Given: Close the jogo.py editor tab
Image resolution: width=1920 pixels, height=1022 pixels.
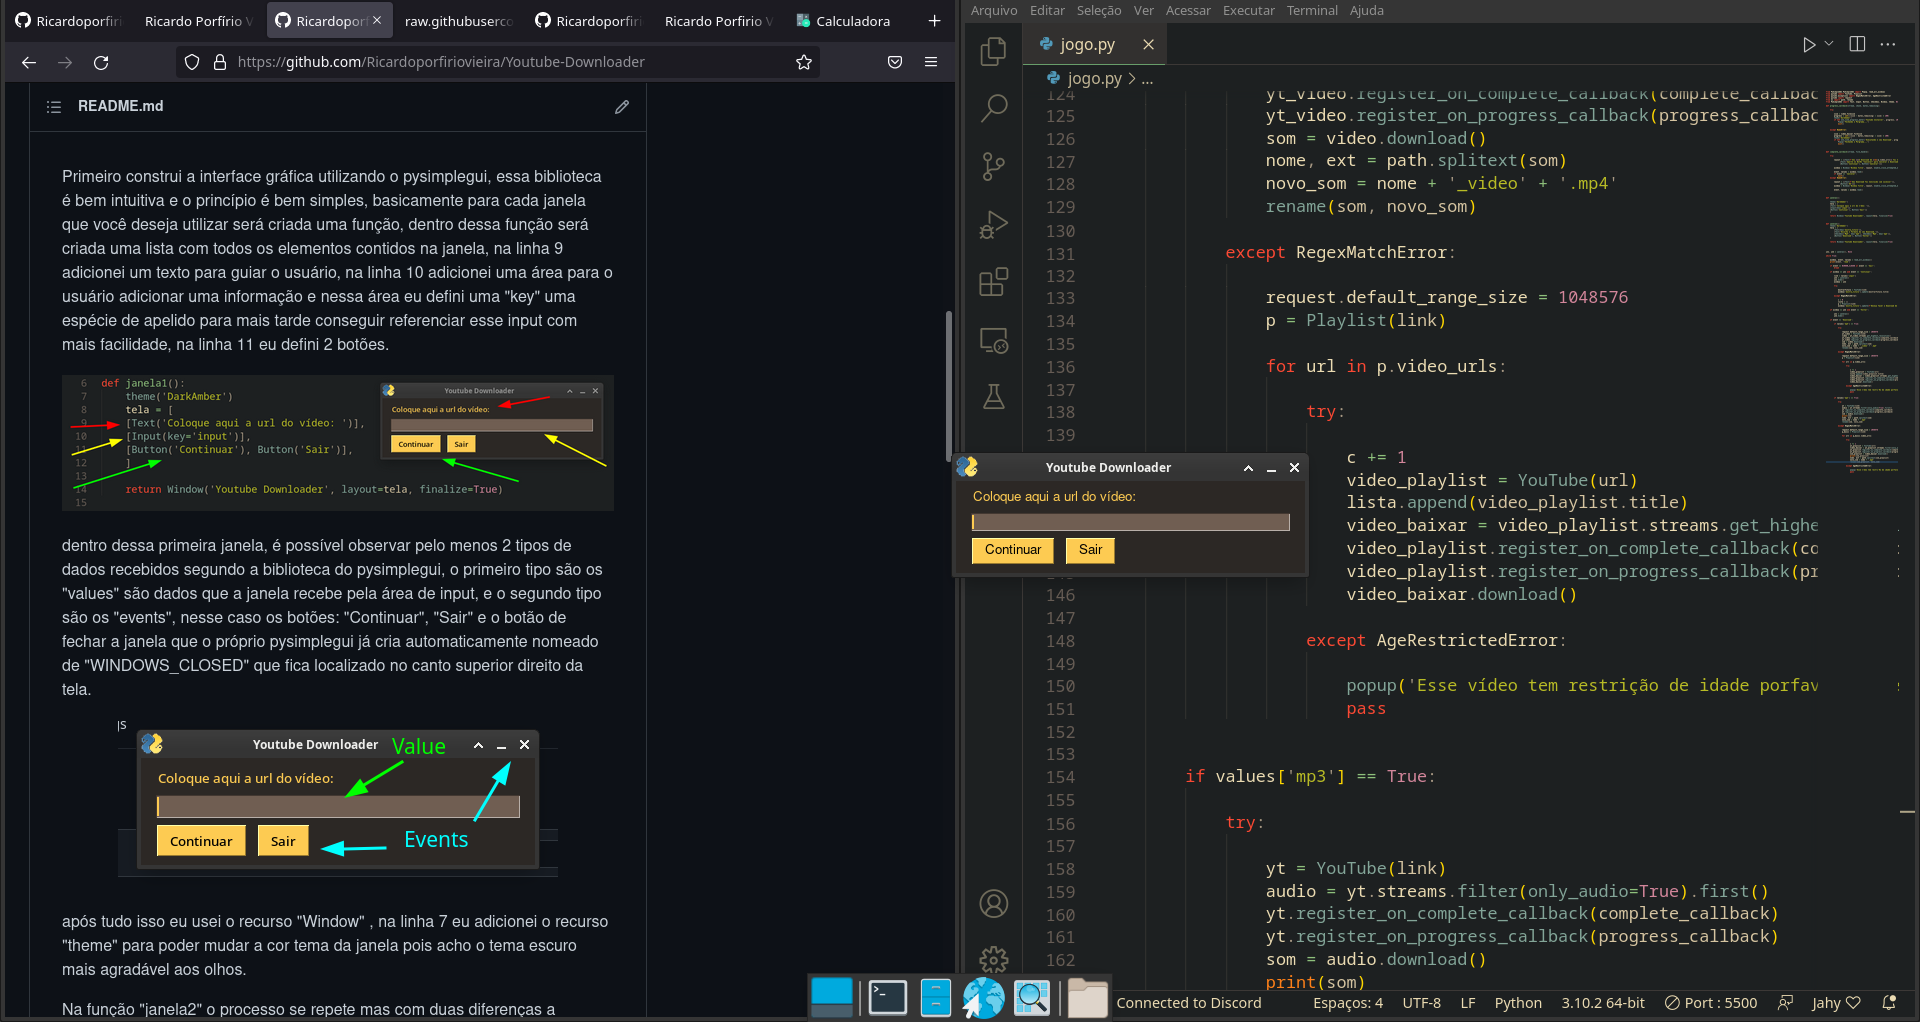Looking at the screenshot, I should click(1148, 44).
